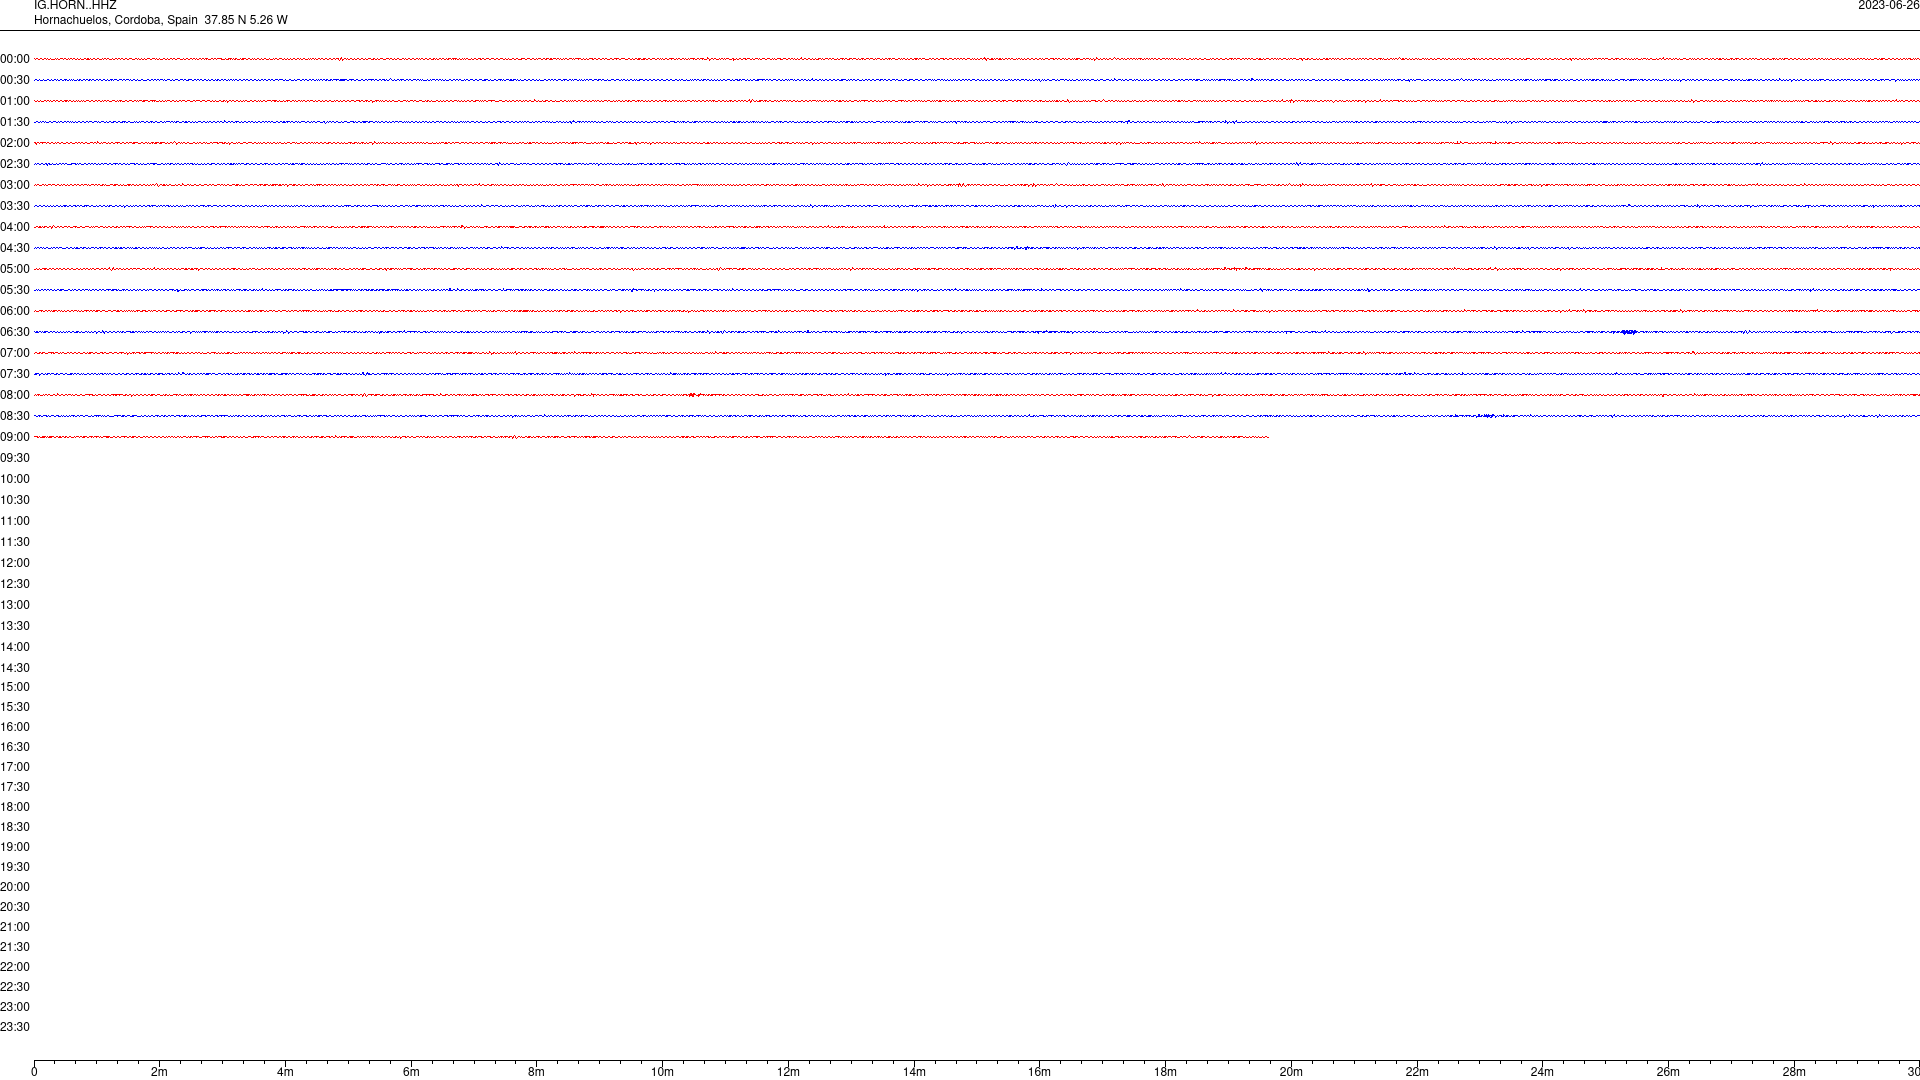Click the blue burst on the 06:30 trace
The height and width of the screenshot is (1080, 1920).
tap(1628, 332)
